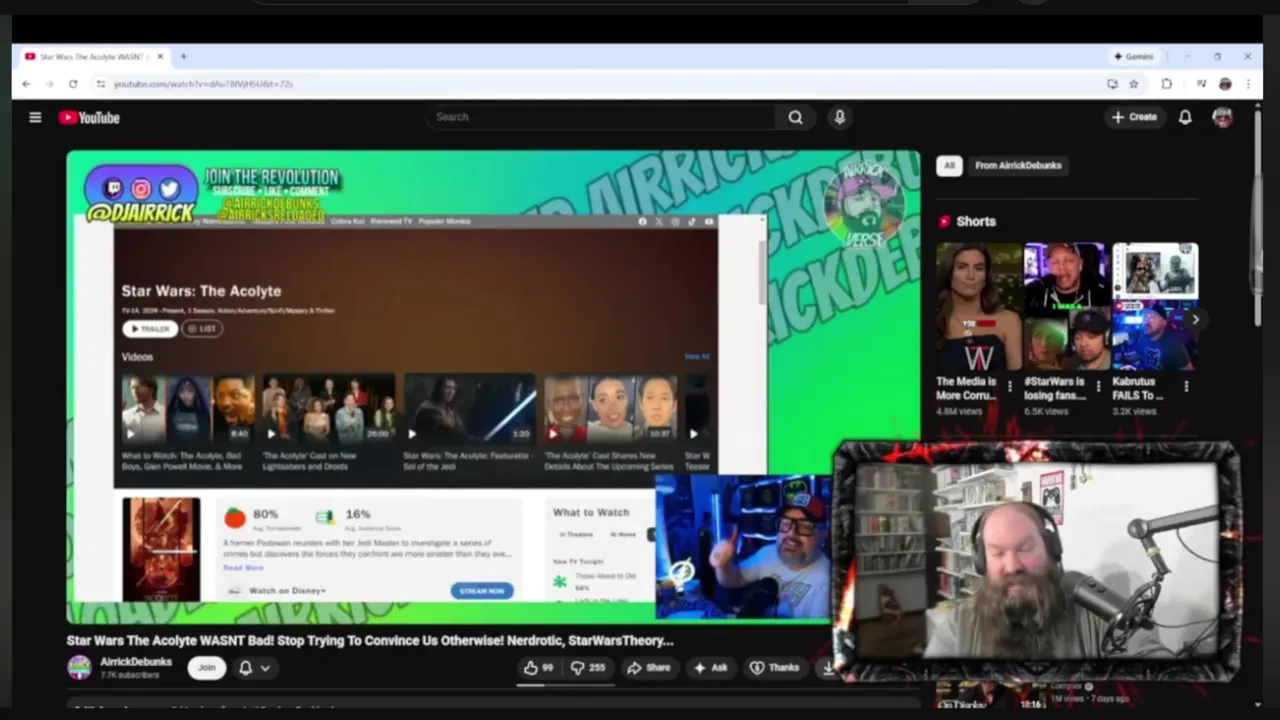The width and height of the screenshot is (1280, 720).
Task: Go back in the browser
Action: 26,84
